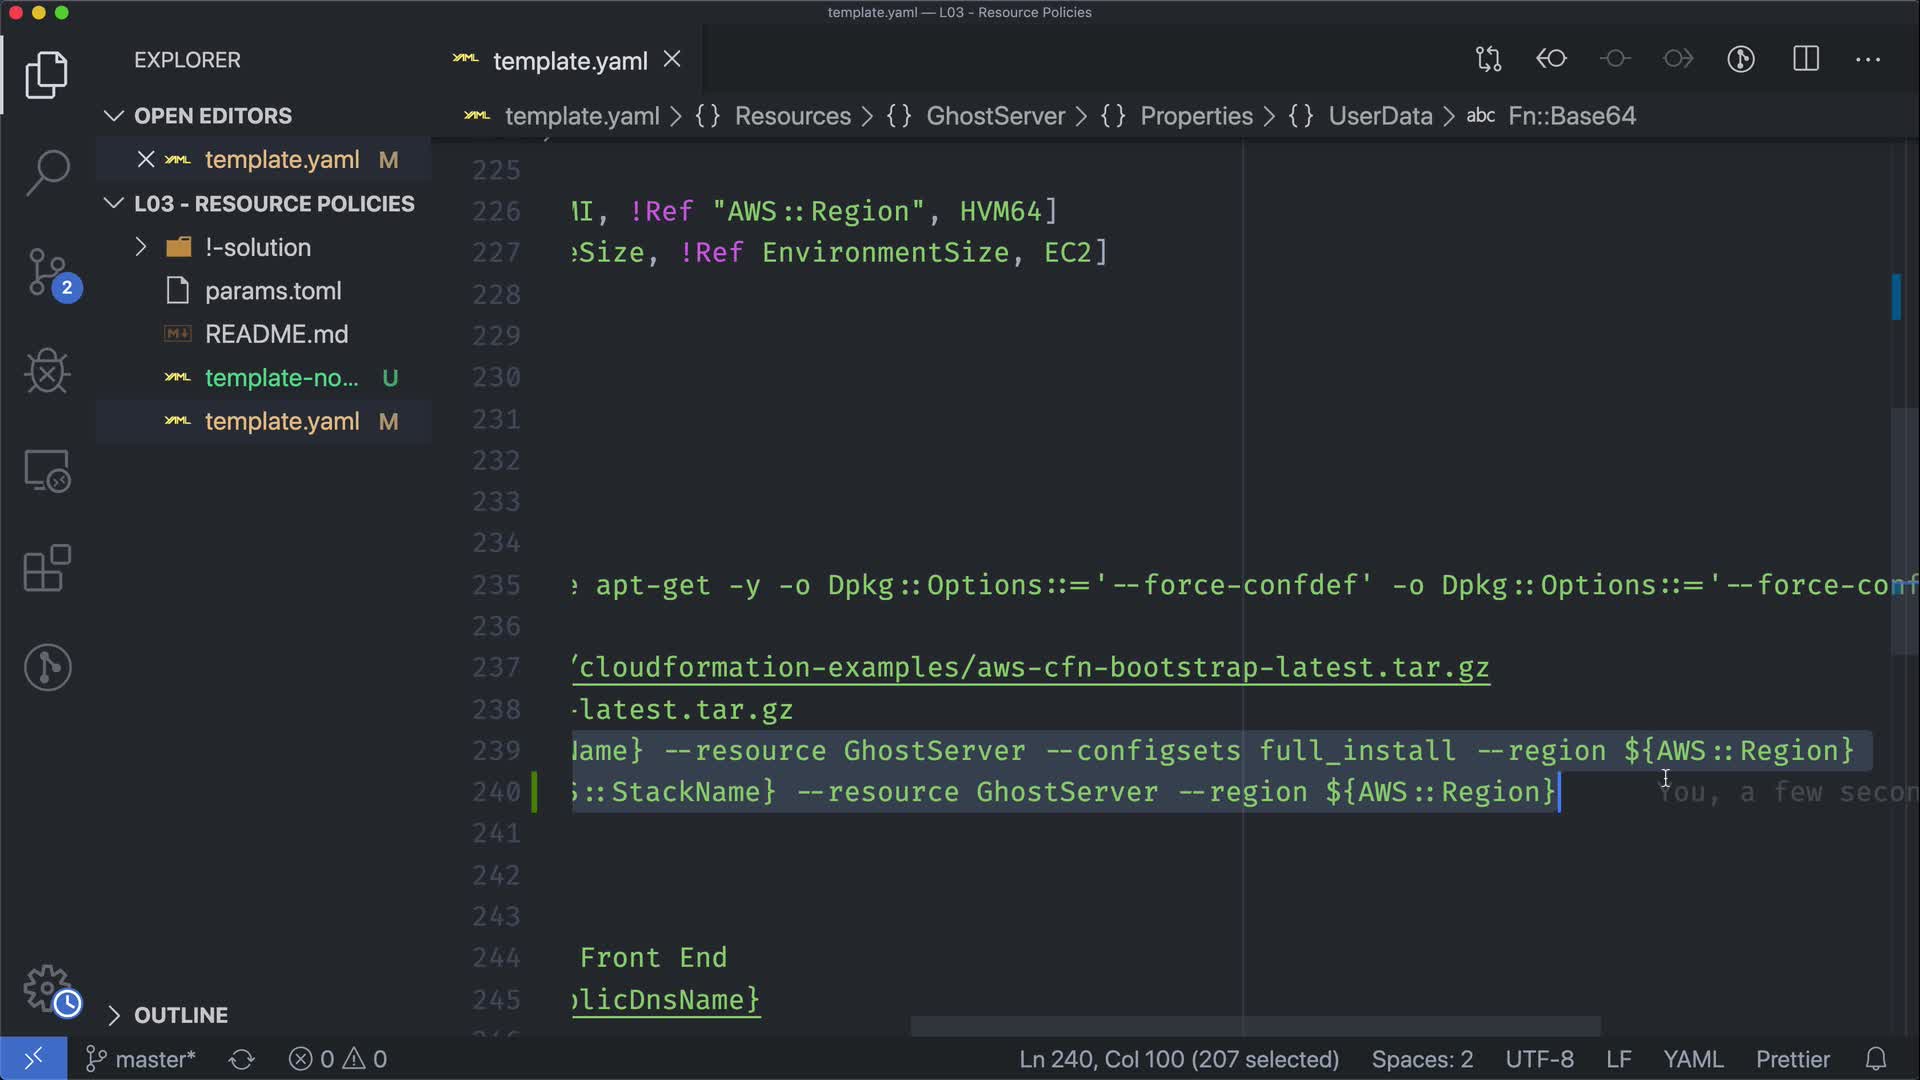Select GhostServer in the breadcrumb
This screenshot has width=1920, height=1080.
coord(994,116)
